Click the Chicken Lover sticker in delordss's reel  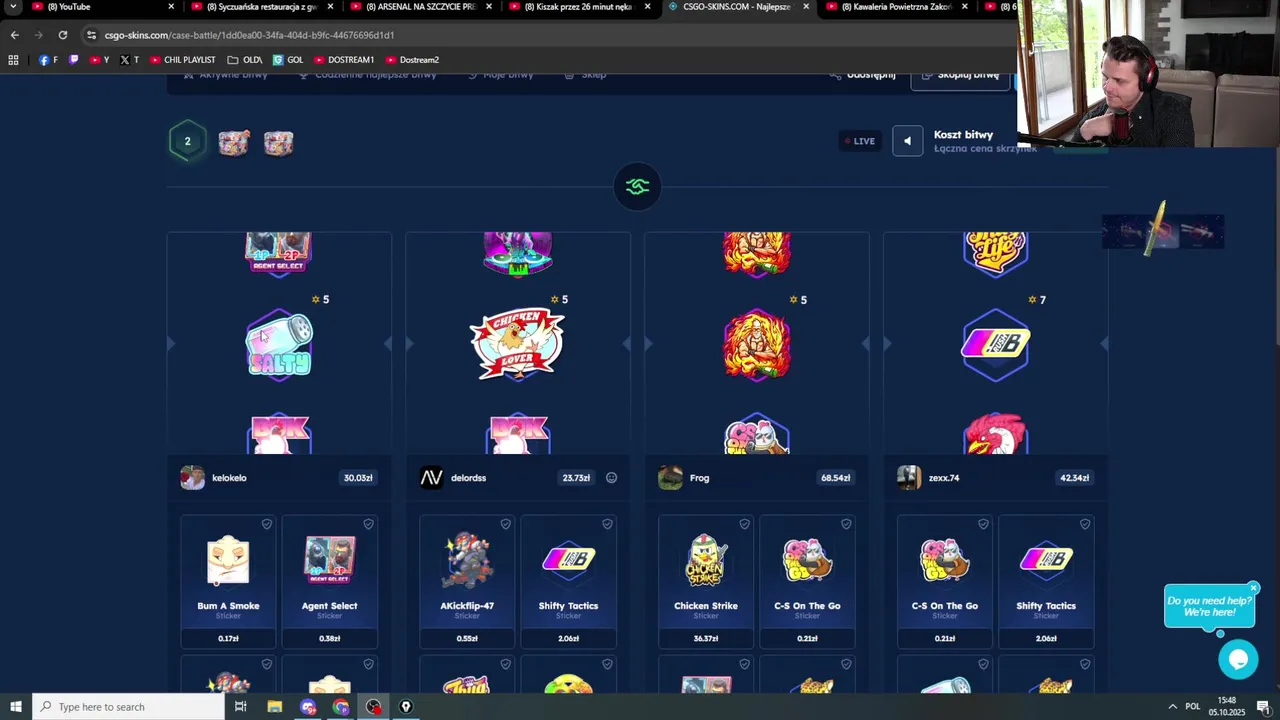click(x=517, y=345)
